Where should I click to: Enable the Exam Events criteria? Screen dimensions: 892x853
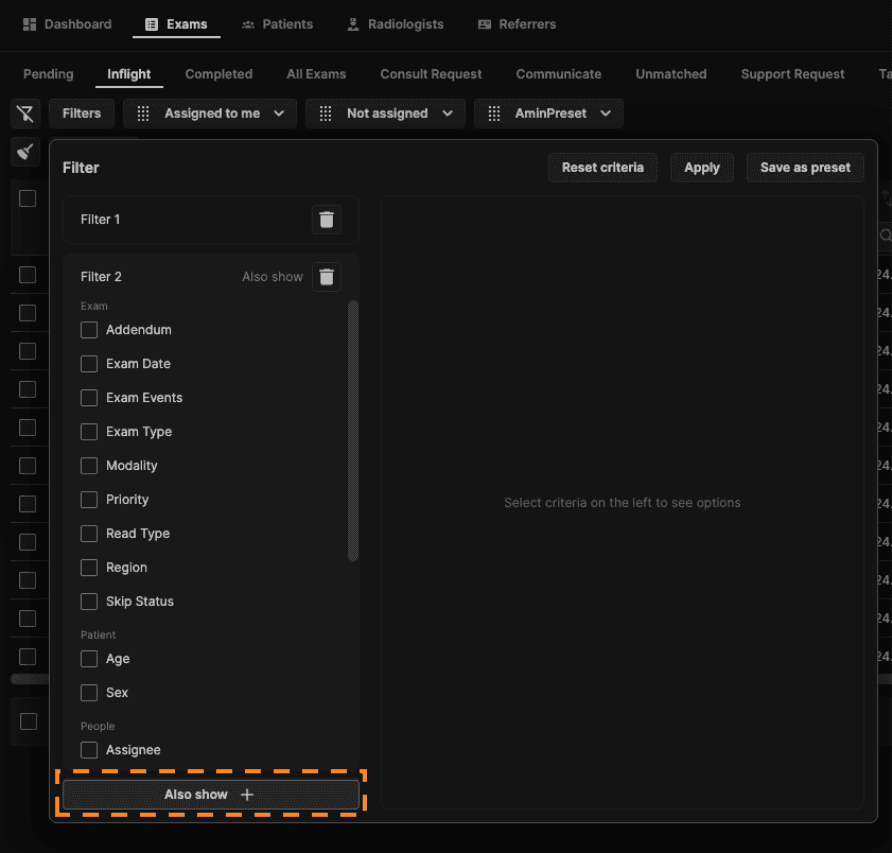tap(89, 398)
